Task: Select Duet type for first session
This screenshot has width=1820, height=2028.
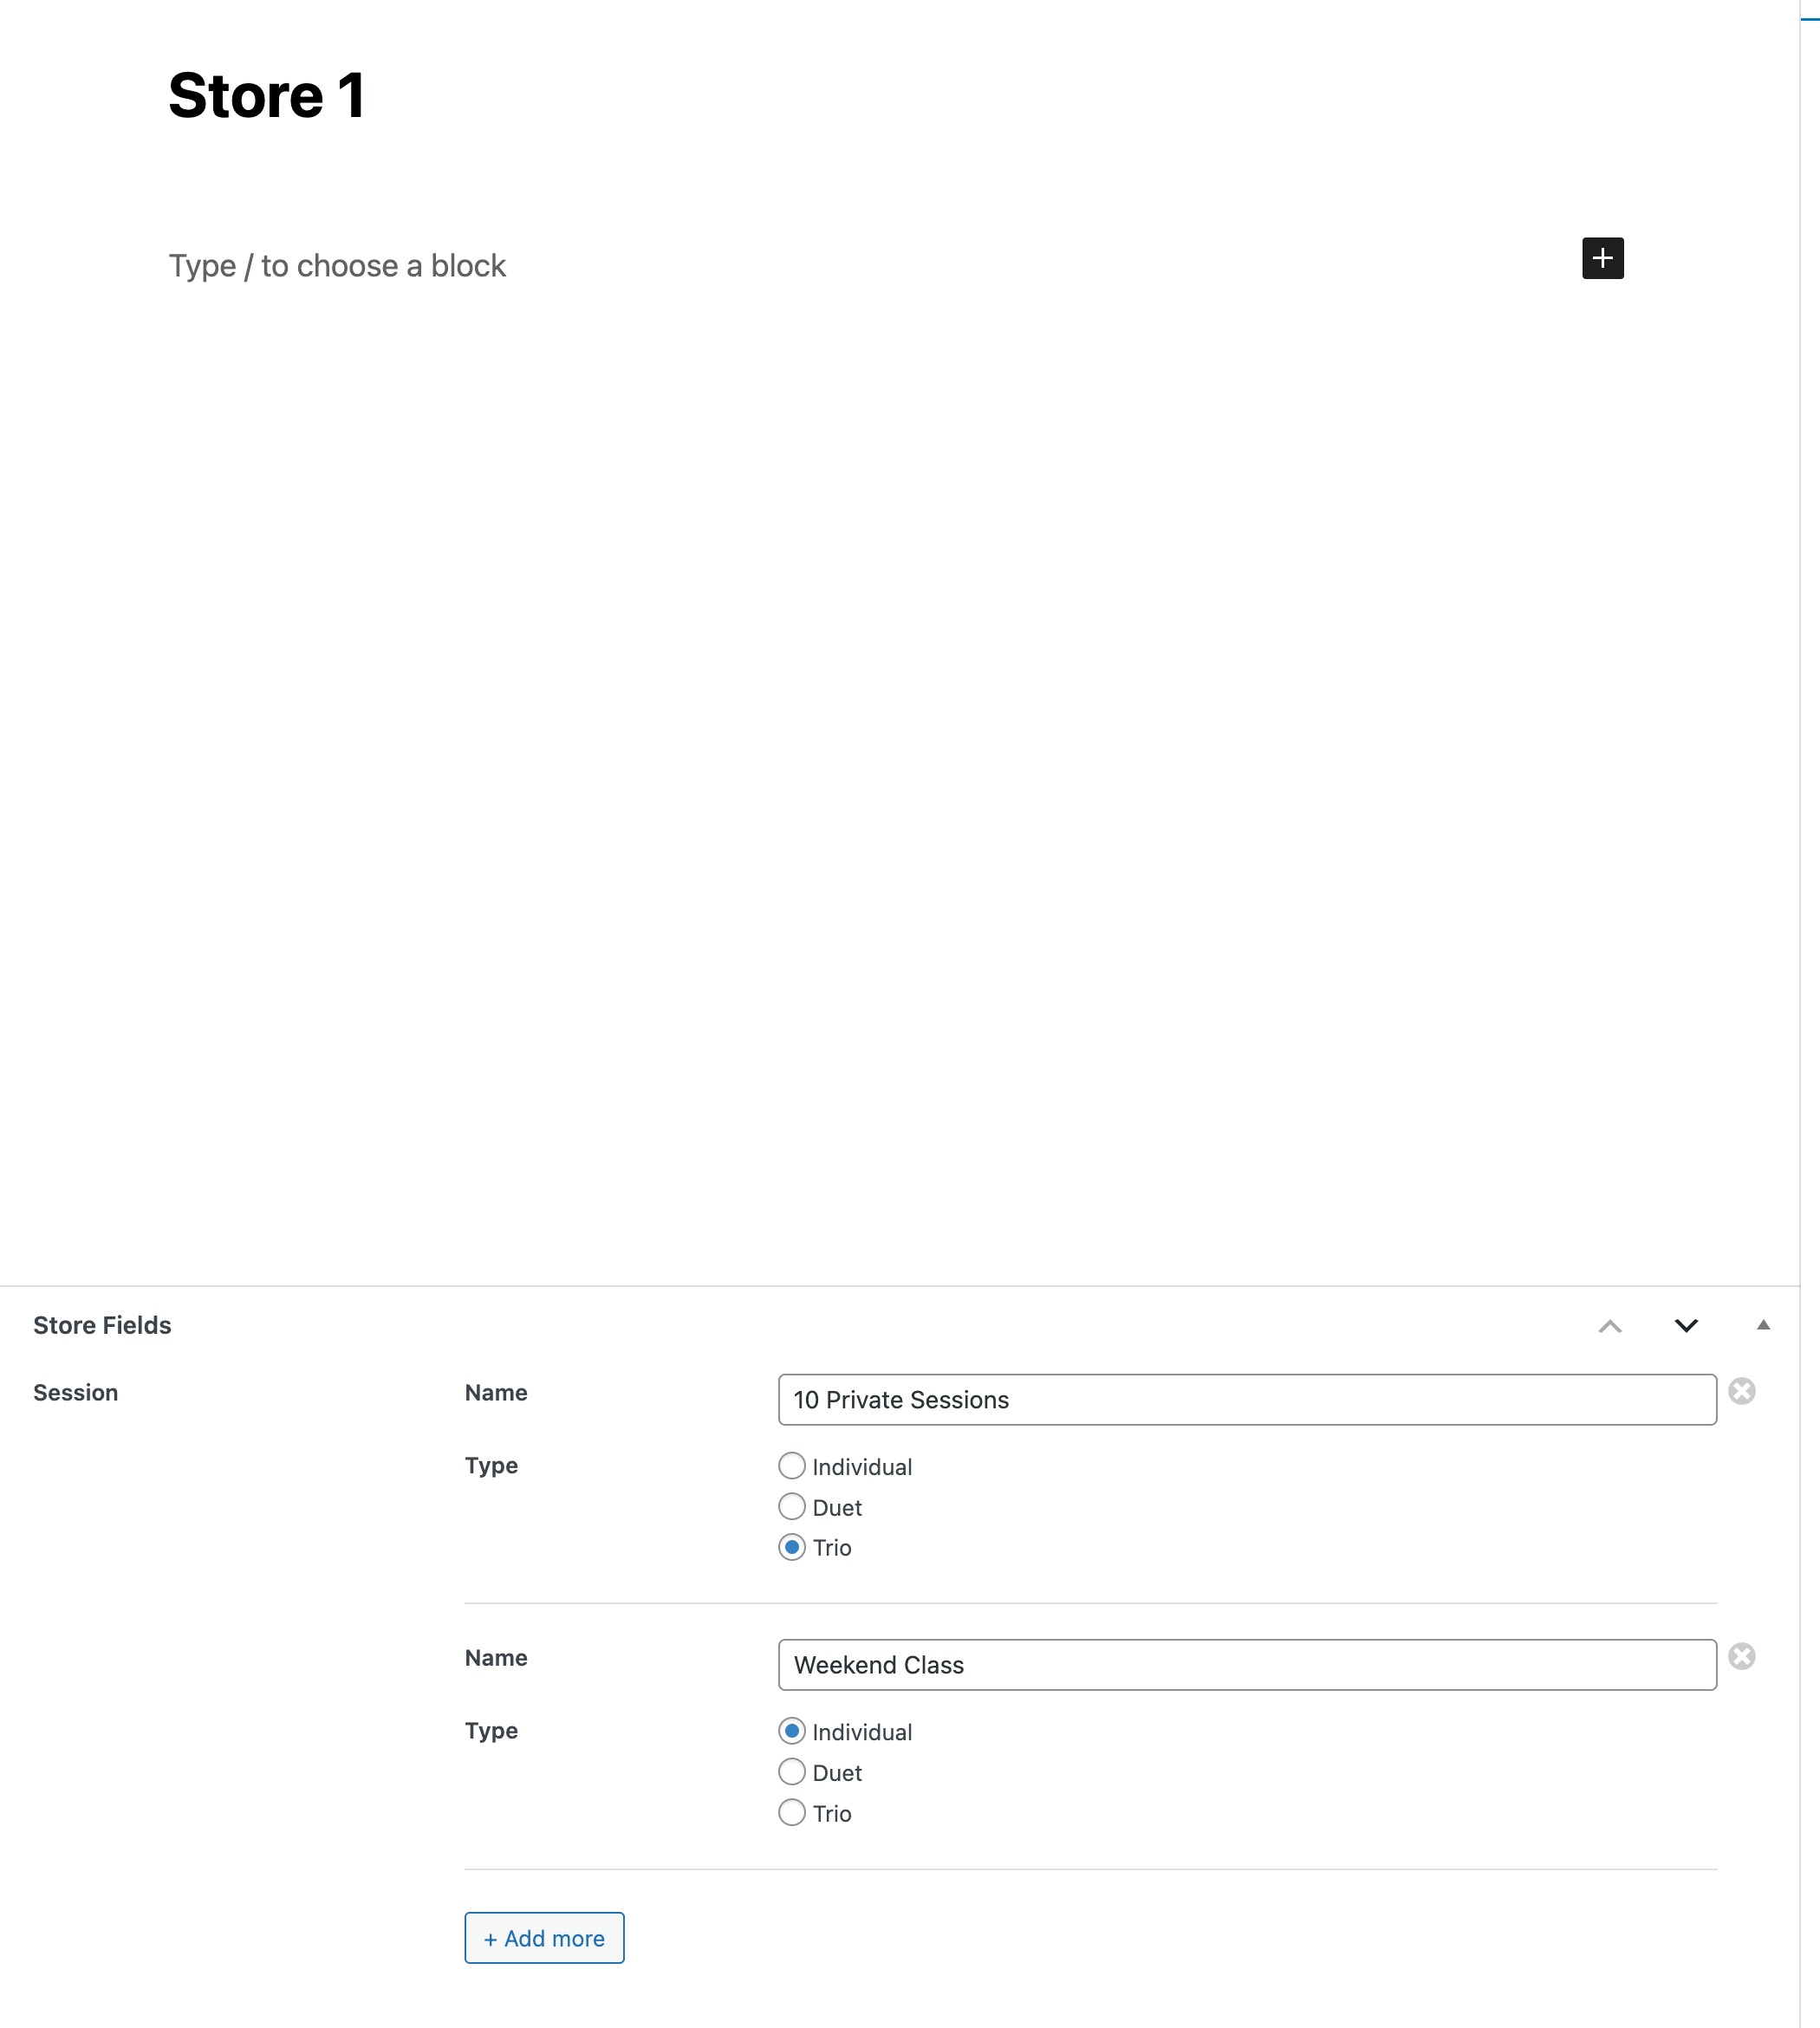Action: click(x=791, y=1506)
